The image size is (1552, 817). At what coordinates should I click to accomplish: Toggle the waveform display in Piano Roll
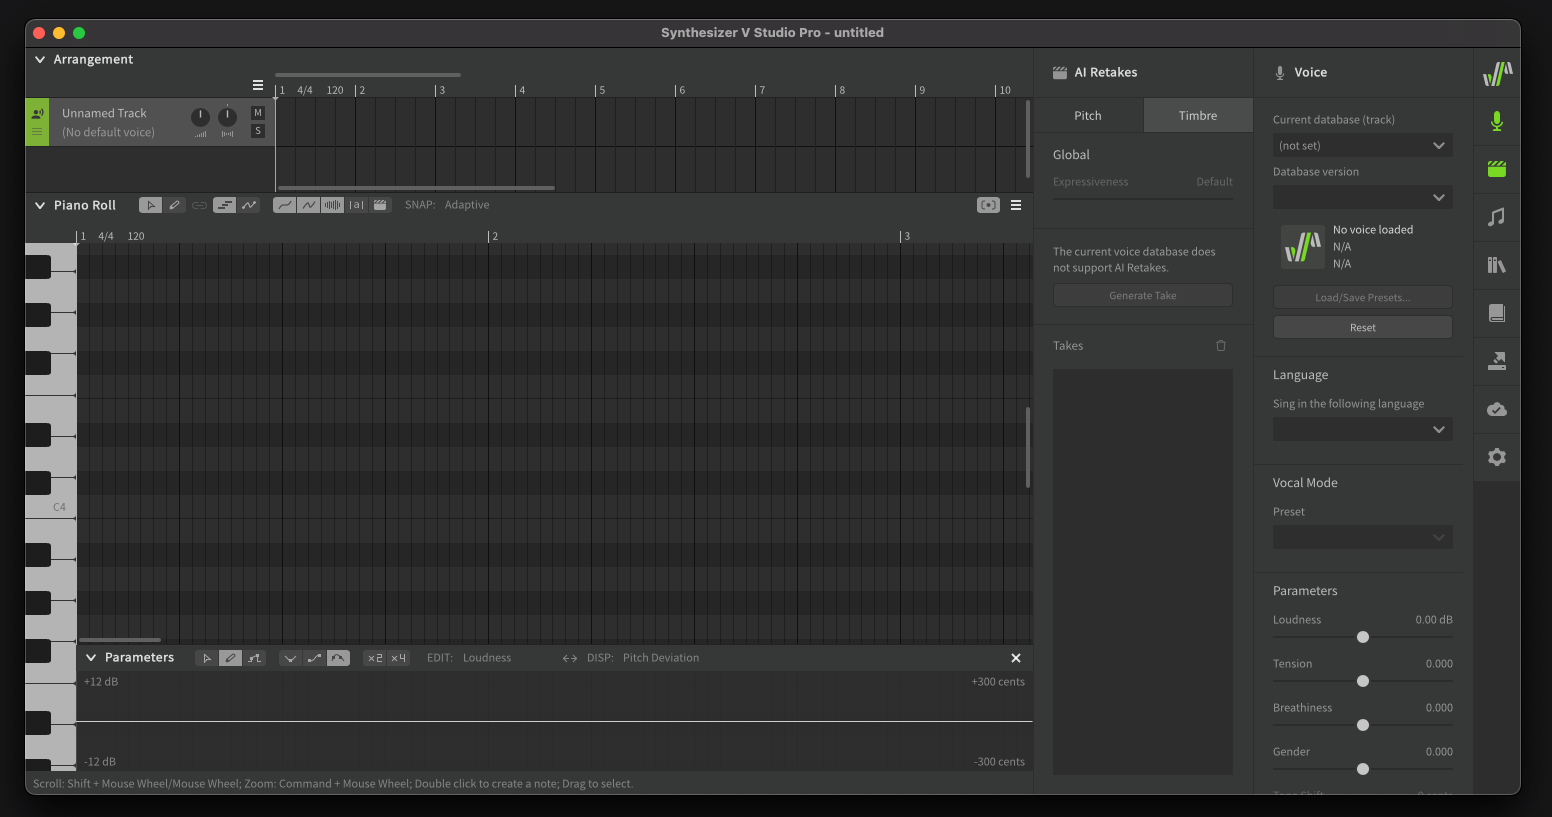point(332,205)
